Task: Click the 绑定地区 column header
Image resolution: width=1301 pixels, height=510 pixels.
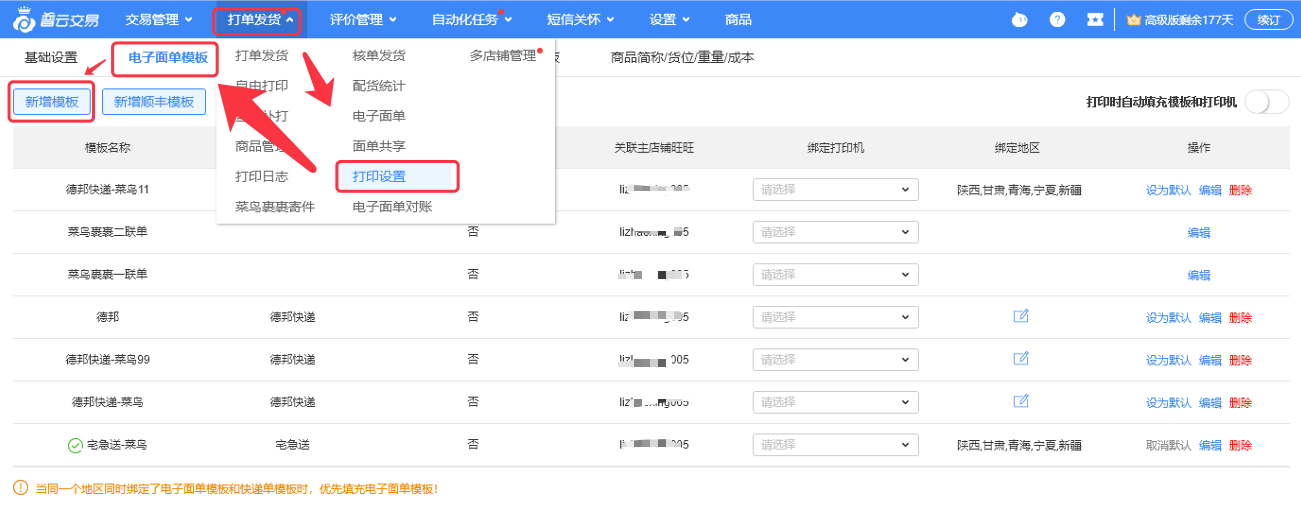Action: click(1018, 147)
